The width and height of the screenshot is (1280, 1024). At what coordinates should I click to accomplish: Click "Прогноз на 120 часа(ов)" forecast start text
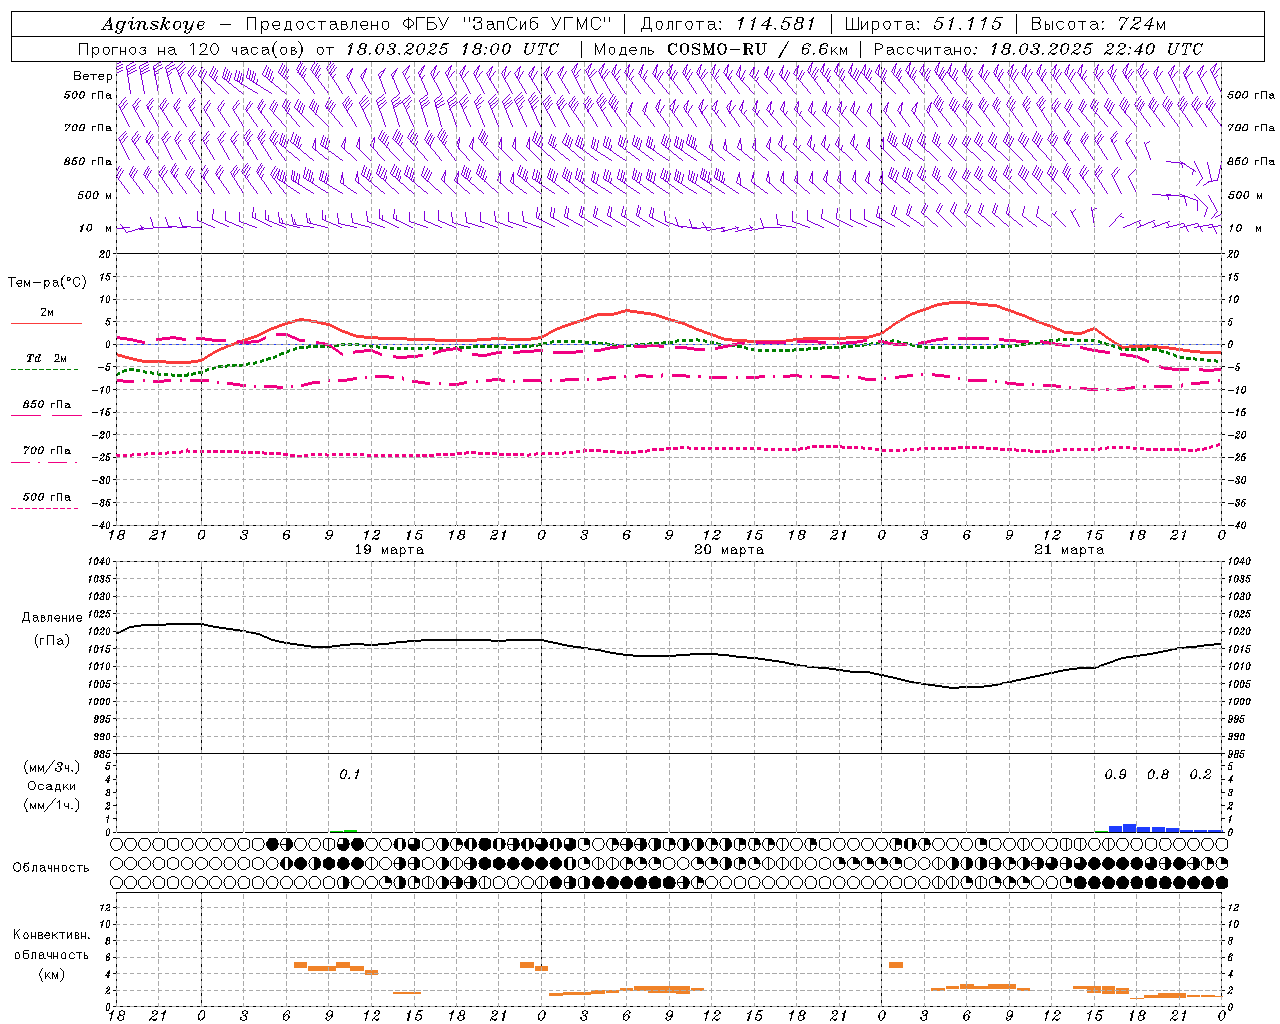pyautogui.click(x=193, y=49)
